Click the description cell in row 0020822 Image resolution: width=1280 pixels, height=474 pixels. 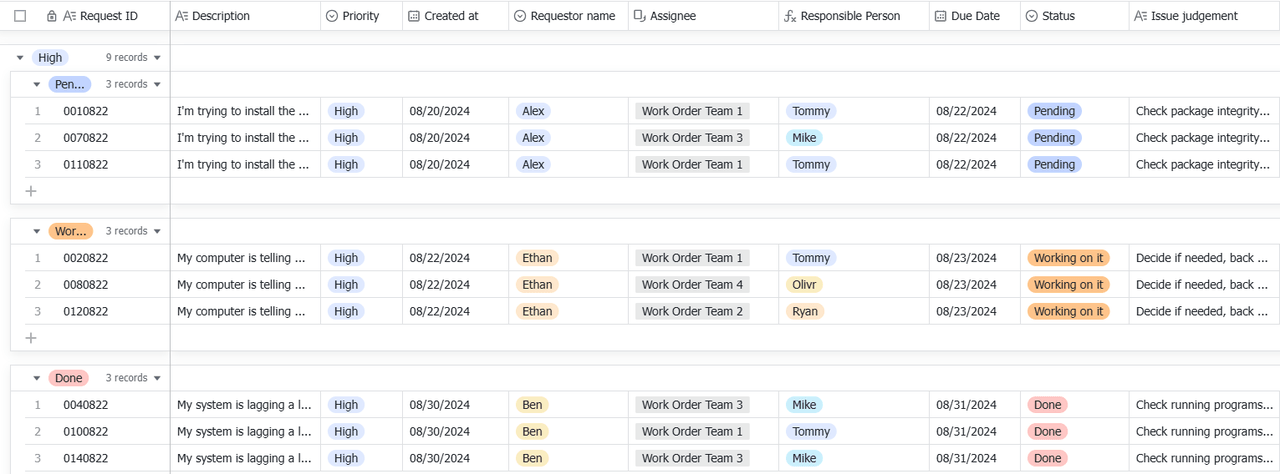pos(246,258)
